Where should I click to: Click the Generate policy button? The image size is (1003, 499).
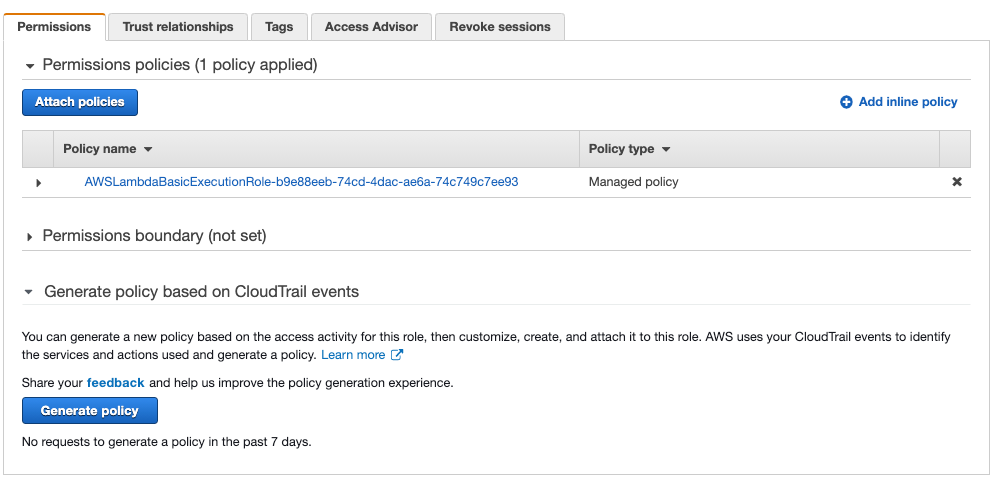click(x=90, y=411)
